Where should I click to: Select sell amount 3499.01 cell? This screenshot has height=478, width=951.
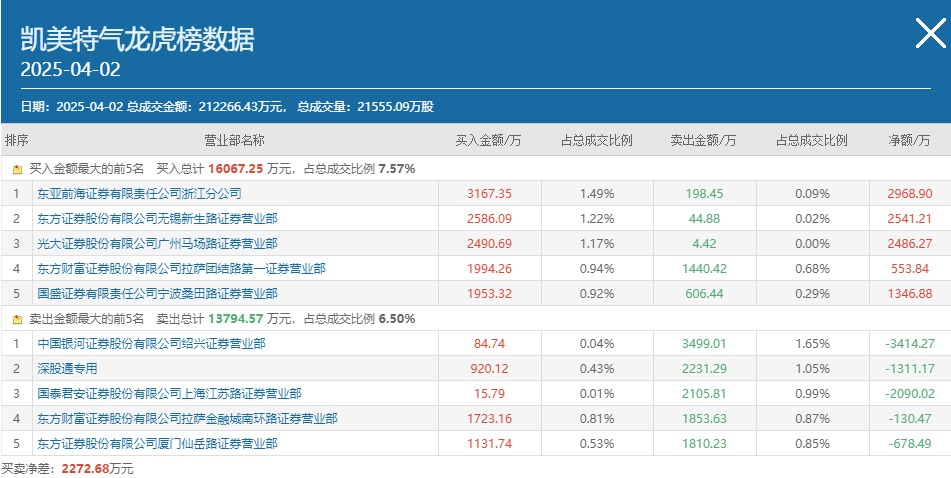coord(705,343)
